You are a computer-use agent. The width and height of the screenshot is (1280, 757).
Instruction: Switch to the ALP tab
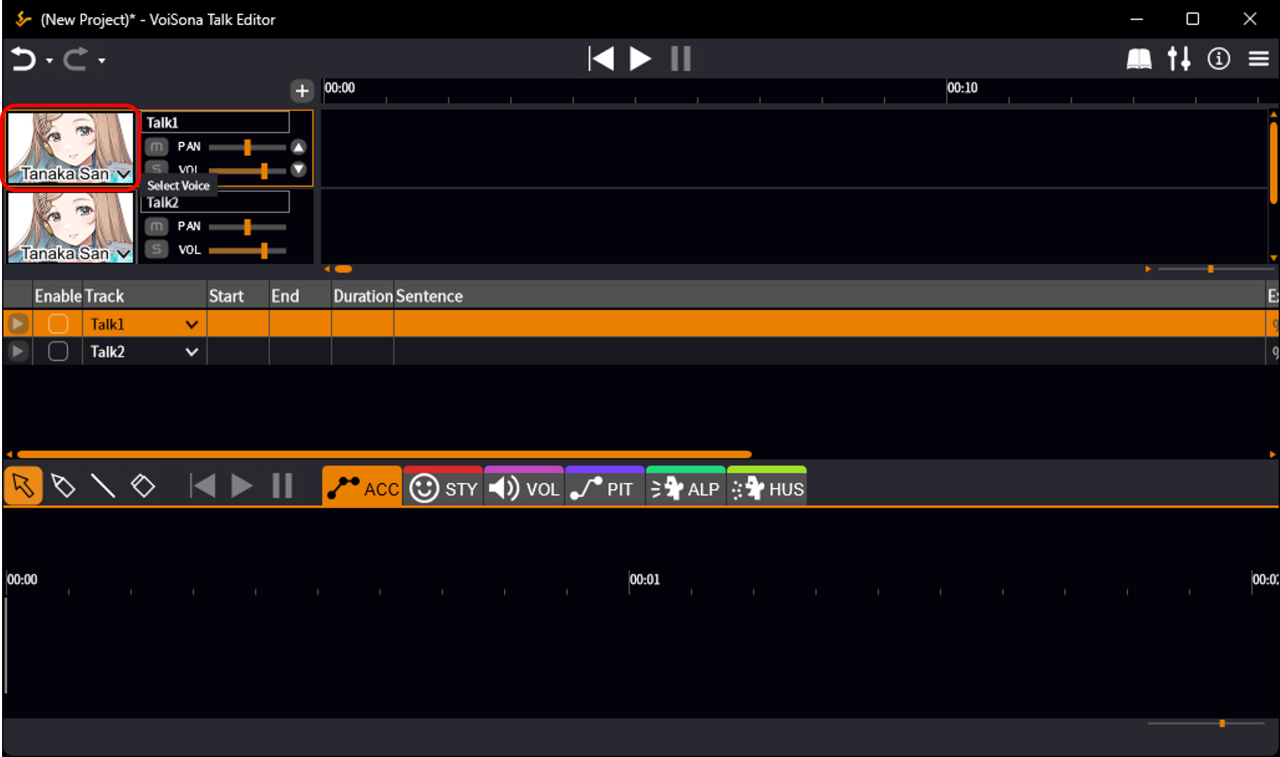[x=686, y=487]
